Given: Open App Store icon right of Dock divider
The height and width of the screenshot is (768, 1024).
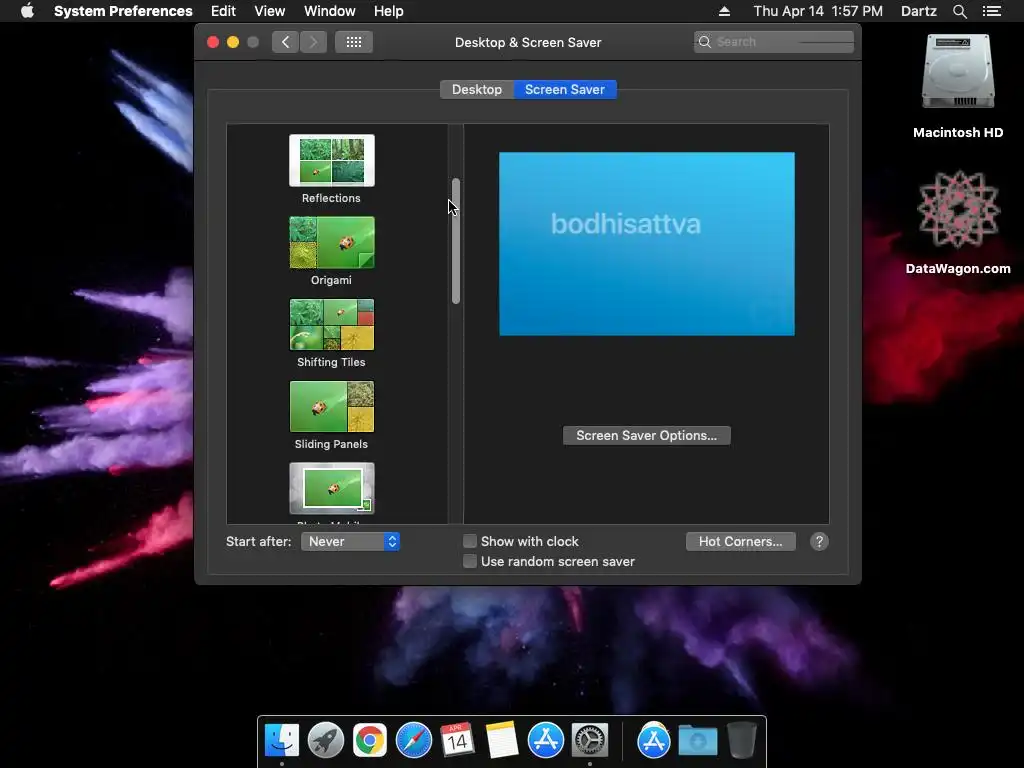Looking at the screenshot, I should (x=654, y=740).
